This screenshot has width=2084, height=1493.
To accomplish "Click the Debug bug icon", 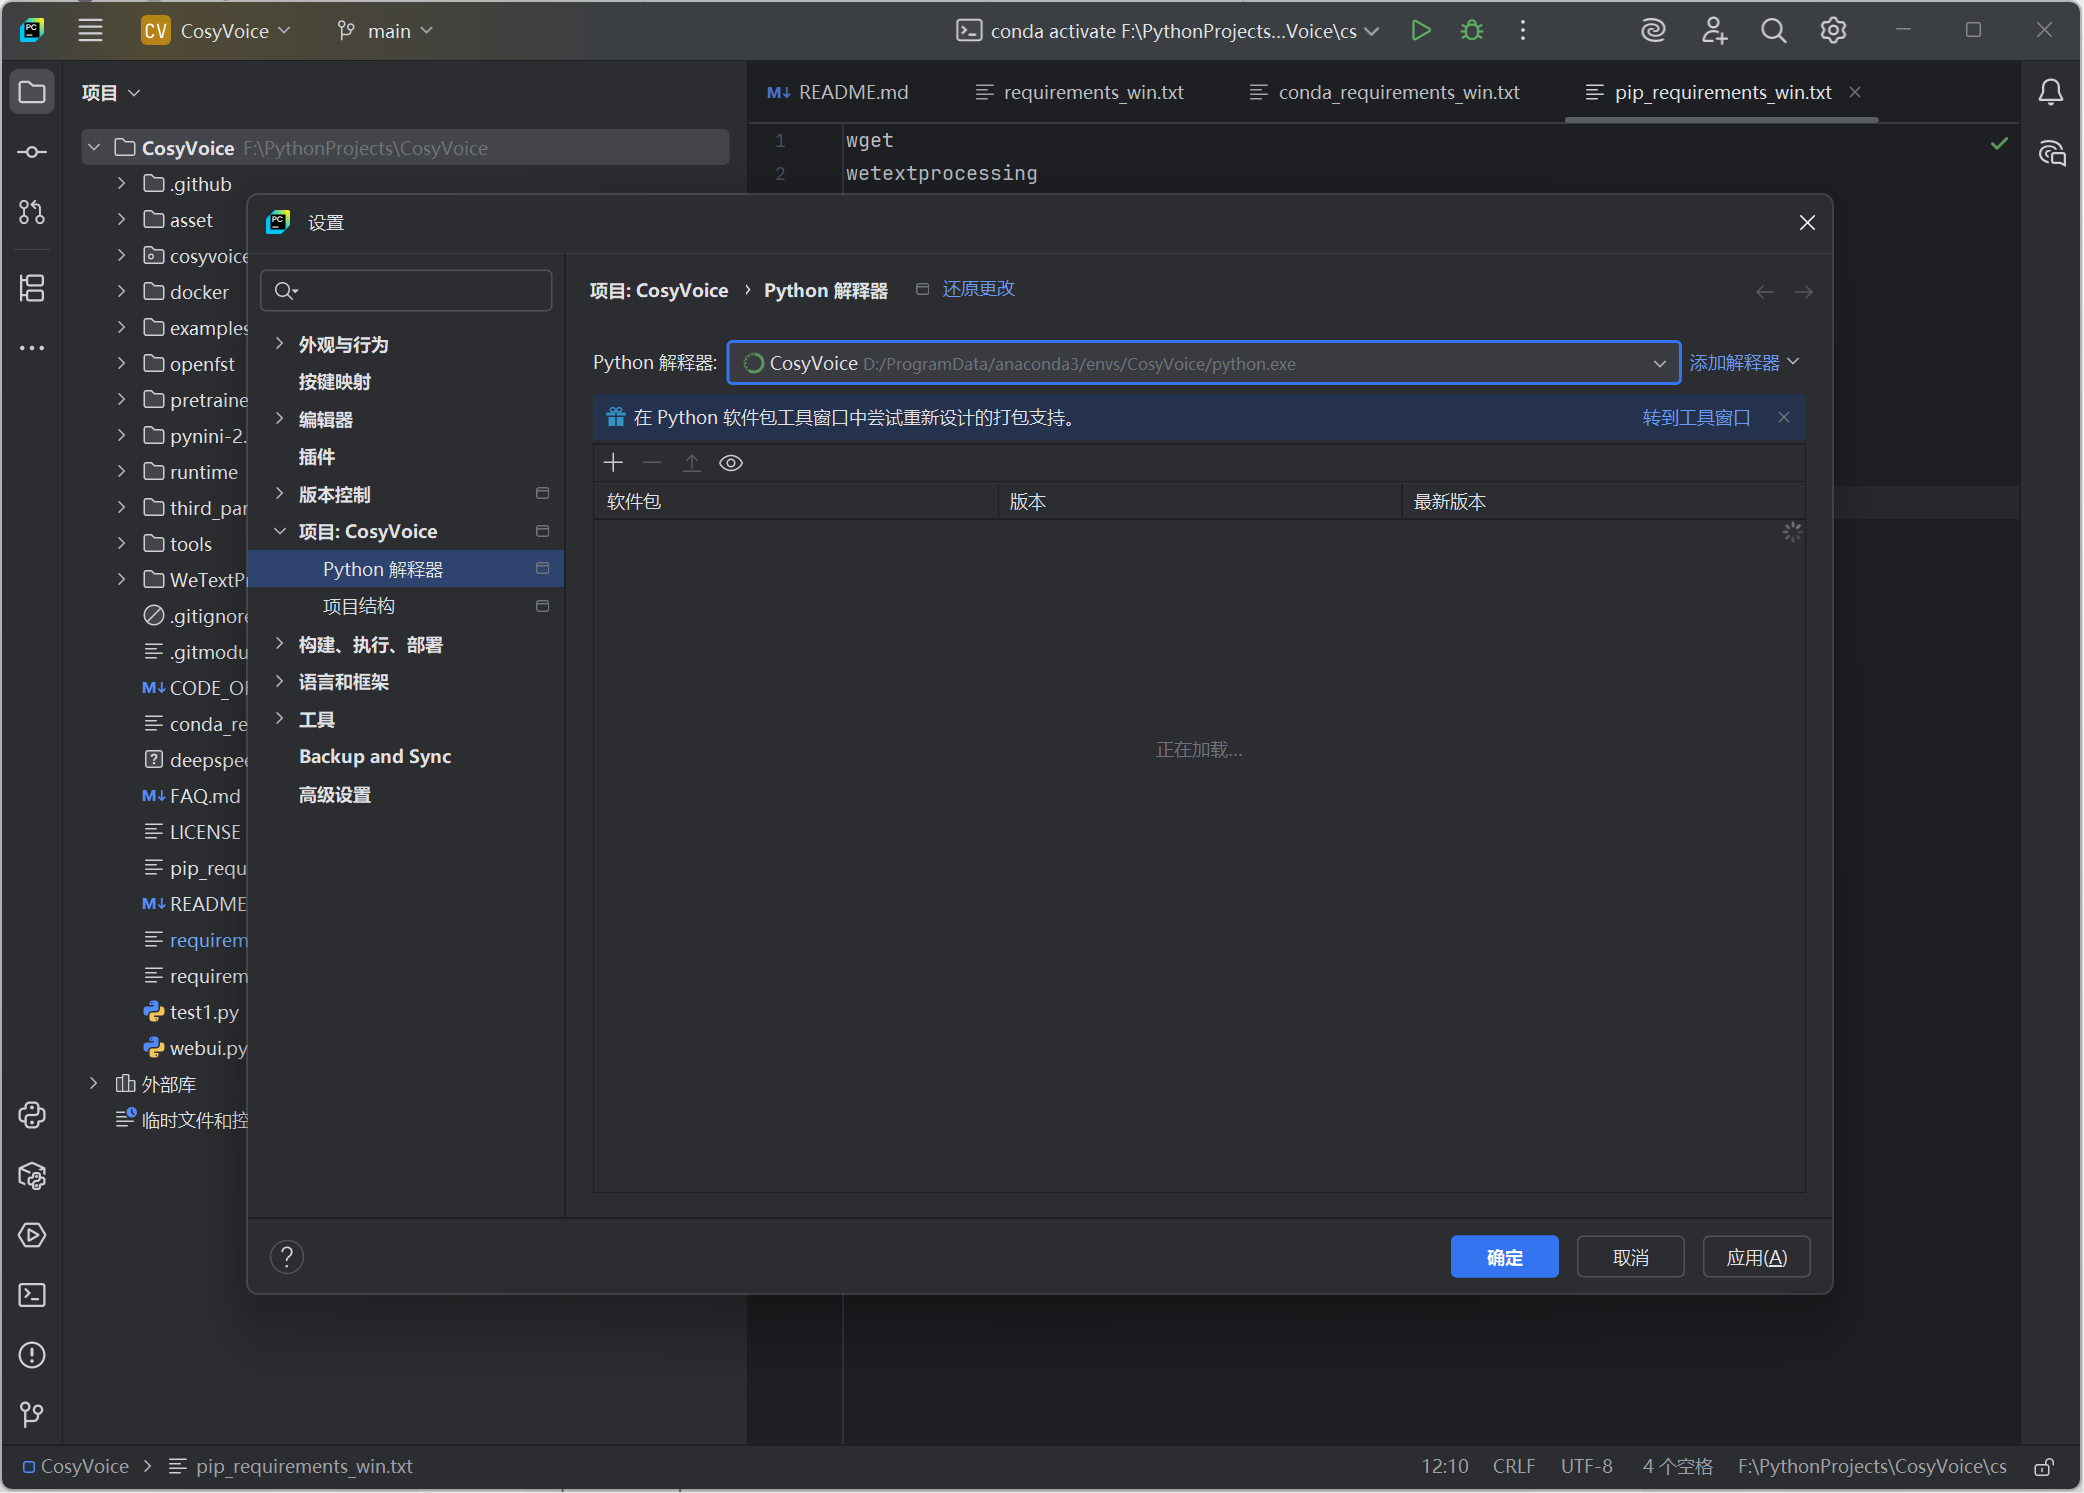I will [x=1471, y=30].
